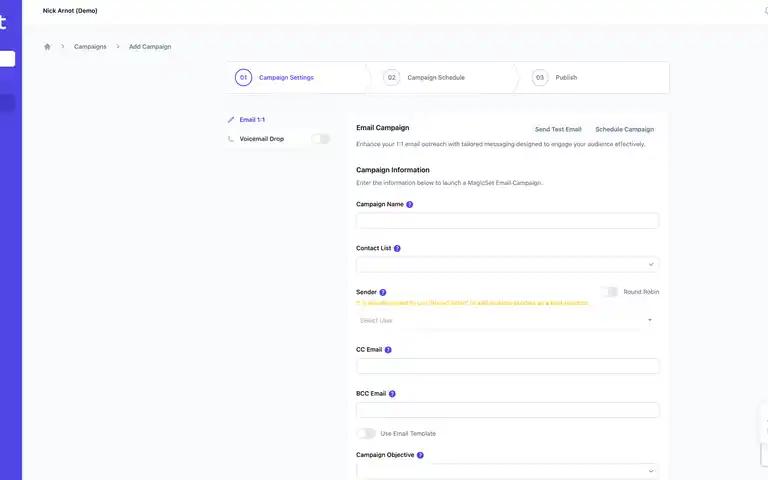Click the Campaign Name input field

pyautogui.click(x=507, y=220)
